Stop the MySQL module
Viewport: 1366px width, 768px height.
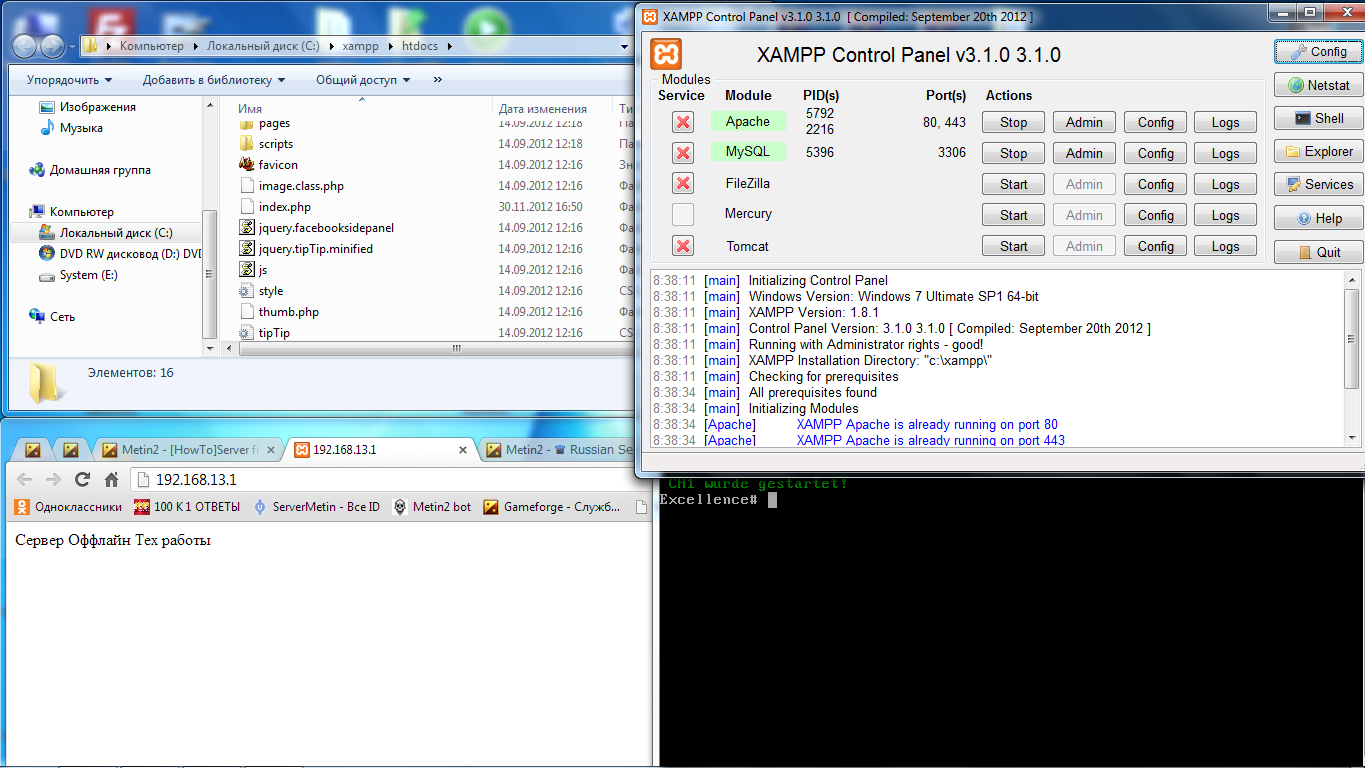point(1013,153)
